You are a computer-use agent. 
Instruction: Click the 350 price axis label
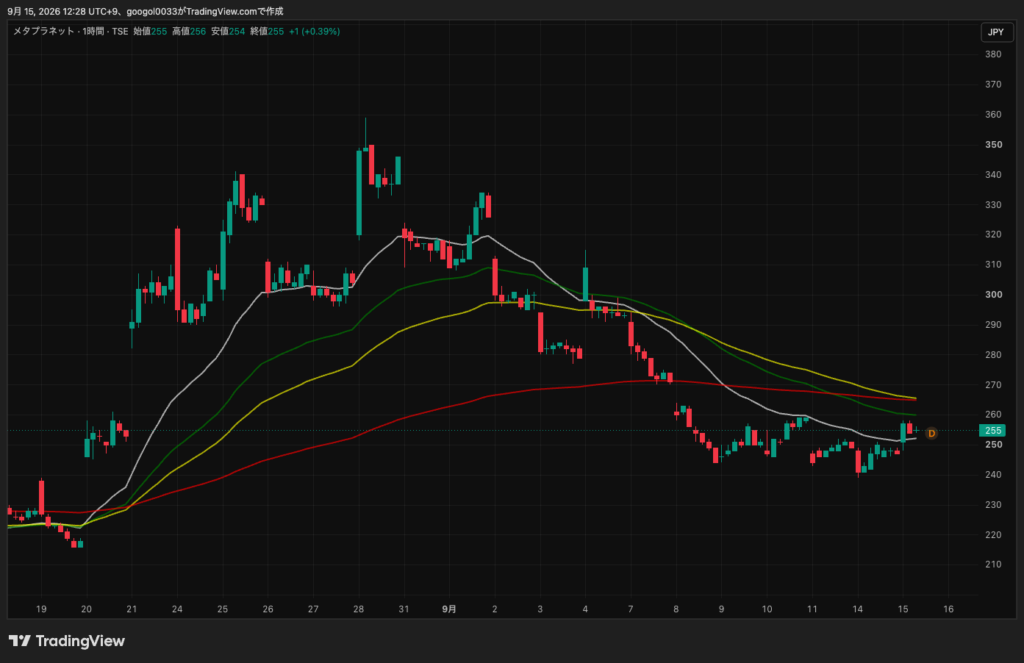point(993,144)
